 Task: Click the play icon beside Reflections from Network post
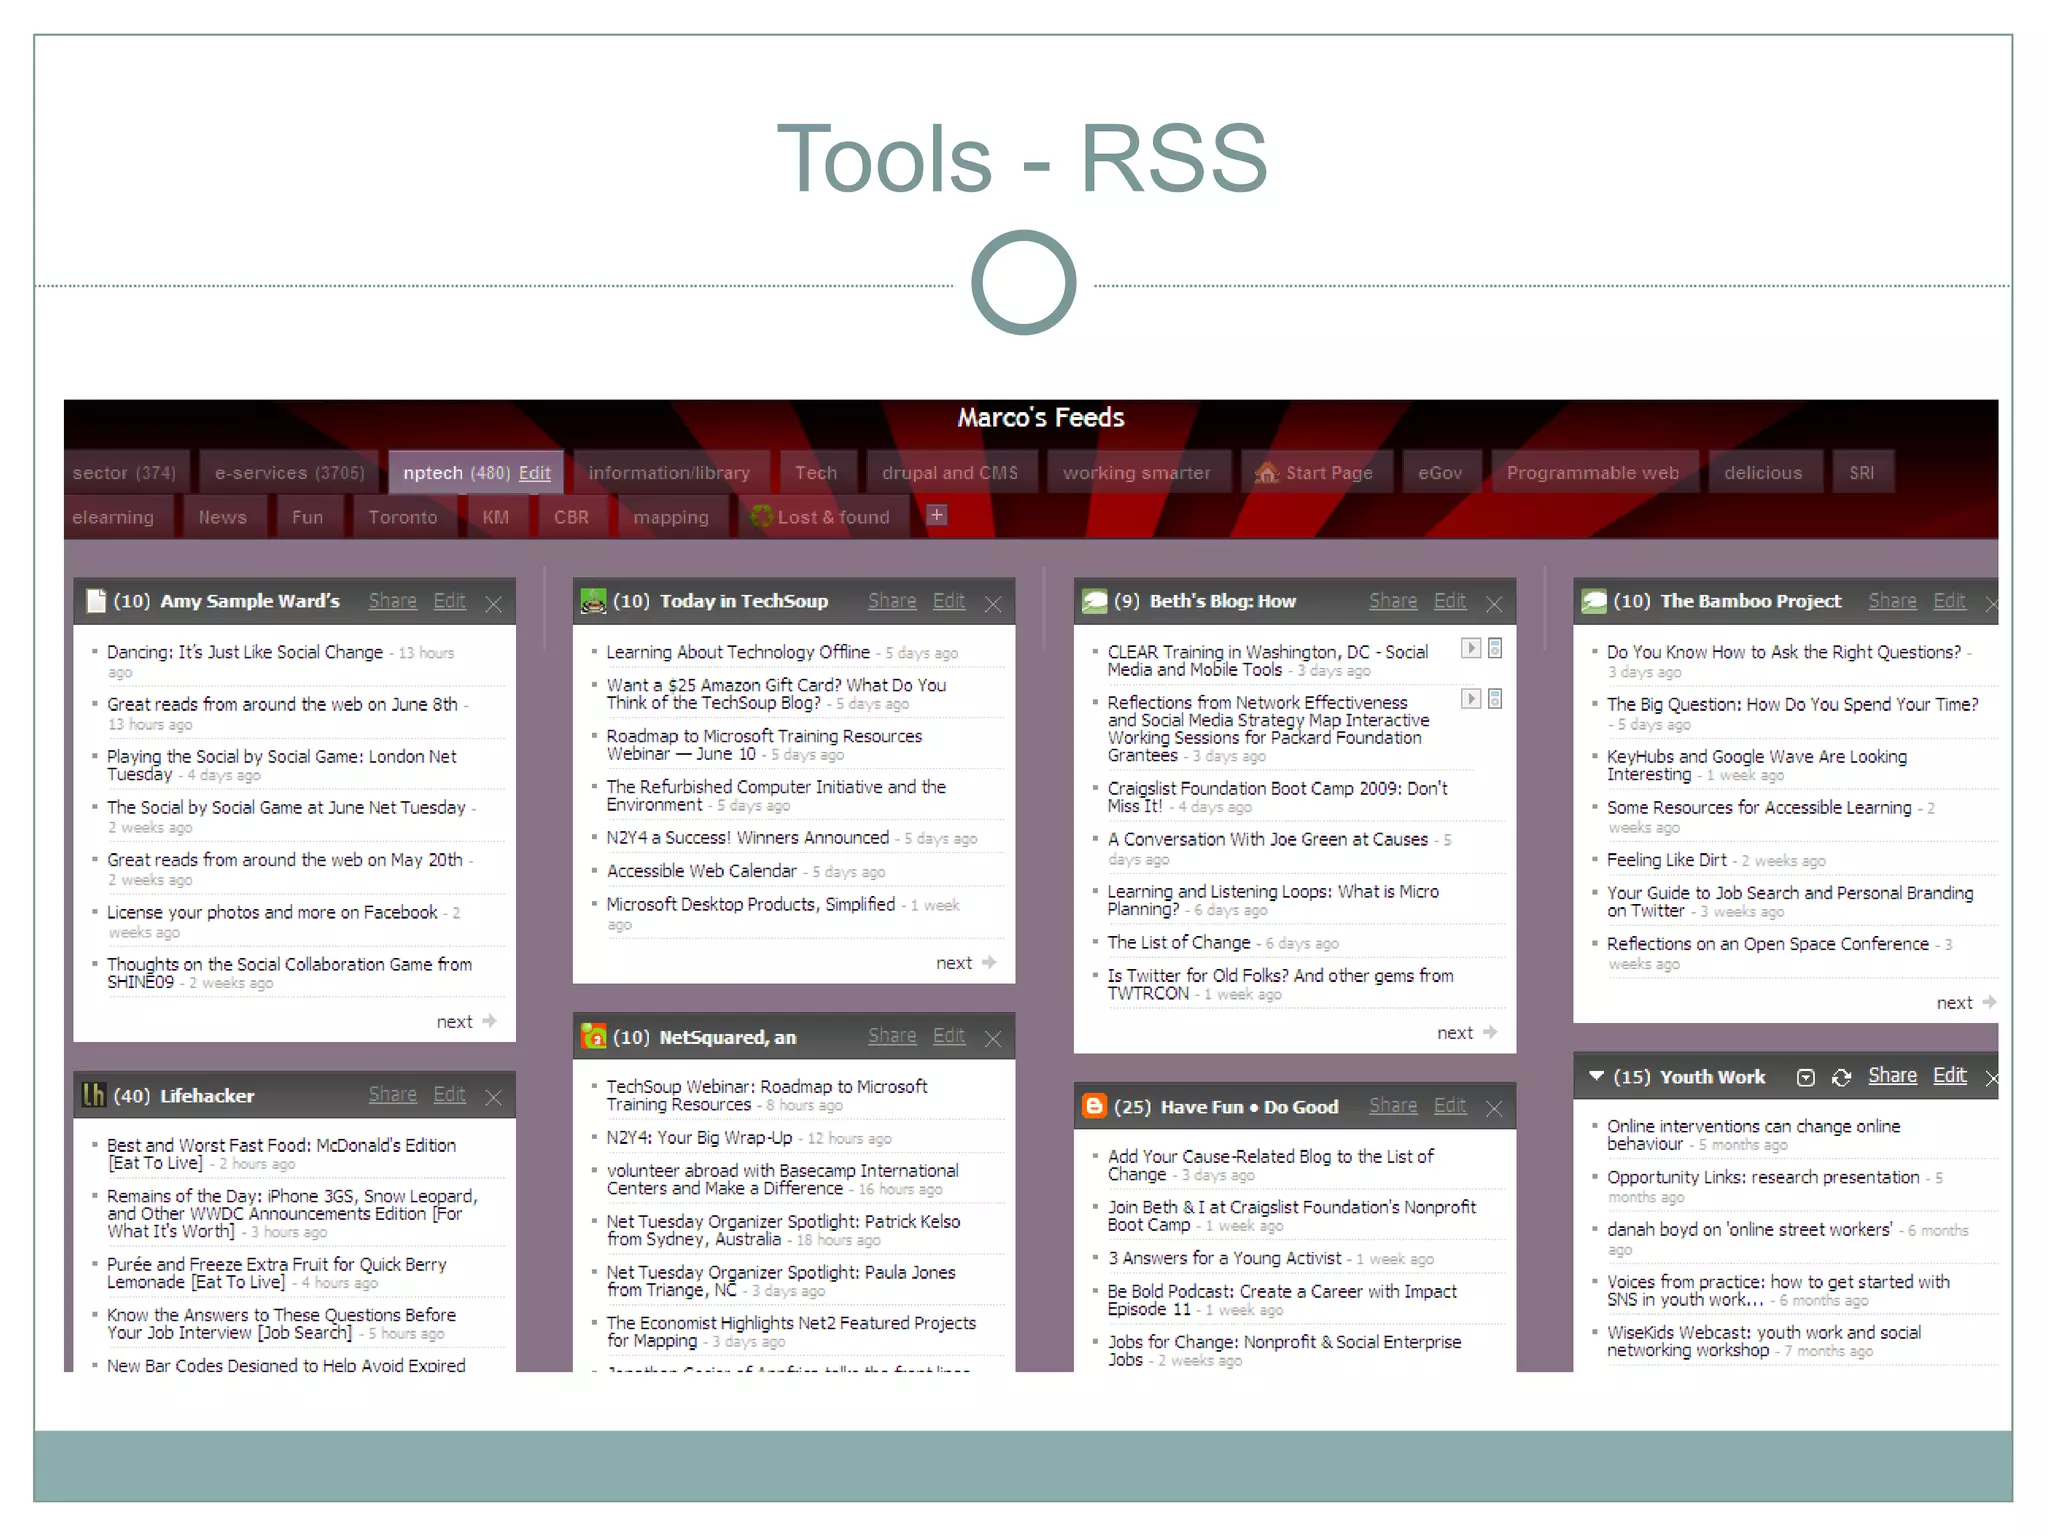[x=1471, y=698]
